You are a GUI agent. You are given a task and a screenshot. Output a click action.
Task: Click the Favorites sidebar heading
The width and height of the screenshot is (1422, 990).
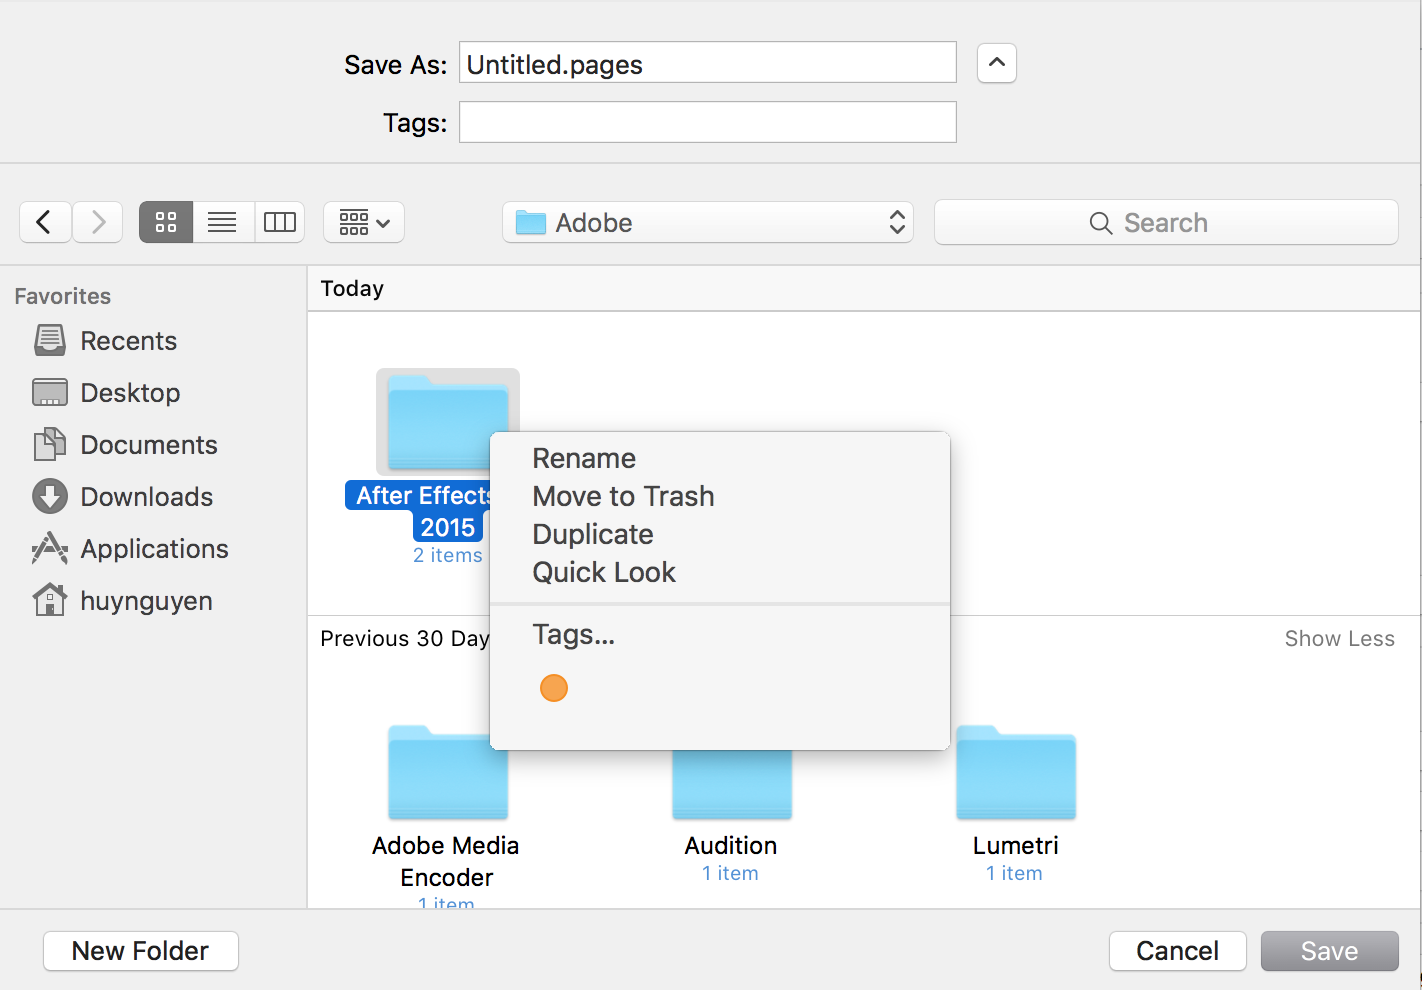click(63, 296)
